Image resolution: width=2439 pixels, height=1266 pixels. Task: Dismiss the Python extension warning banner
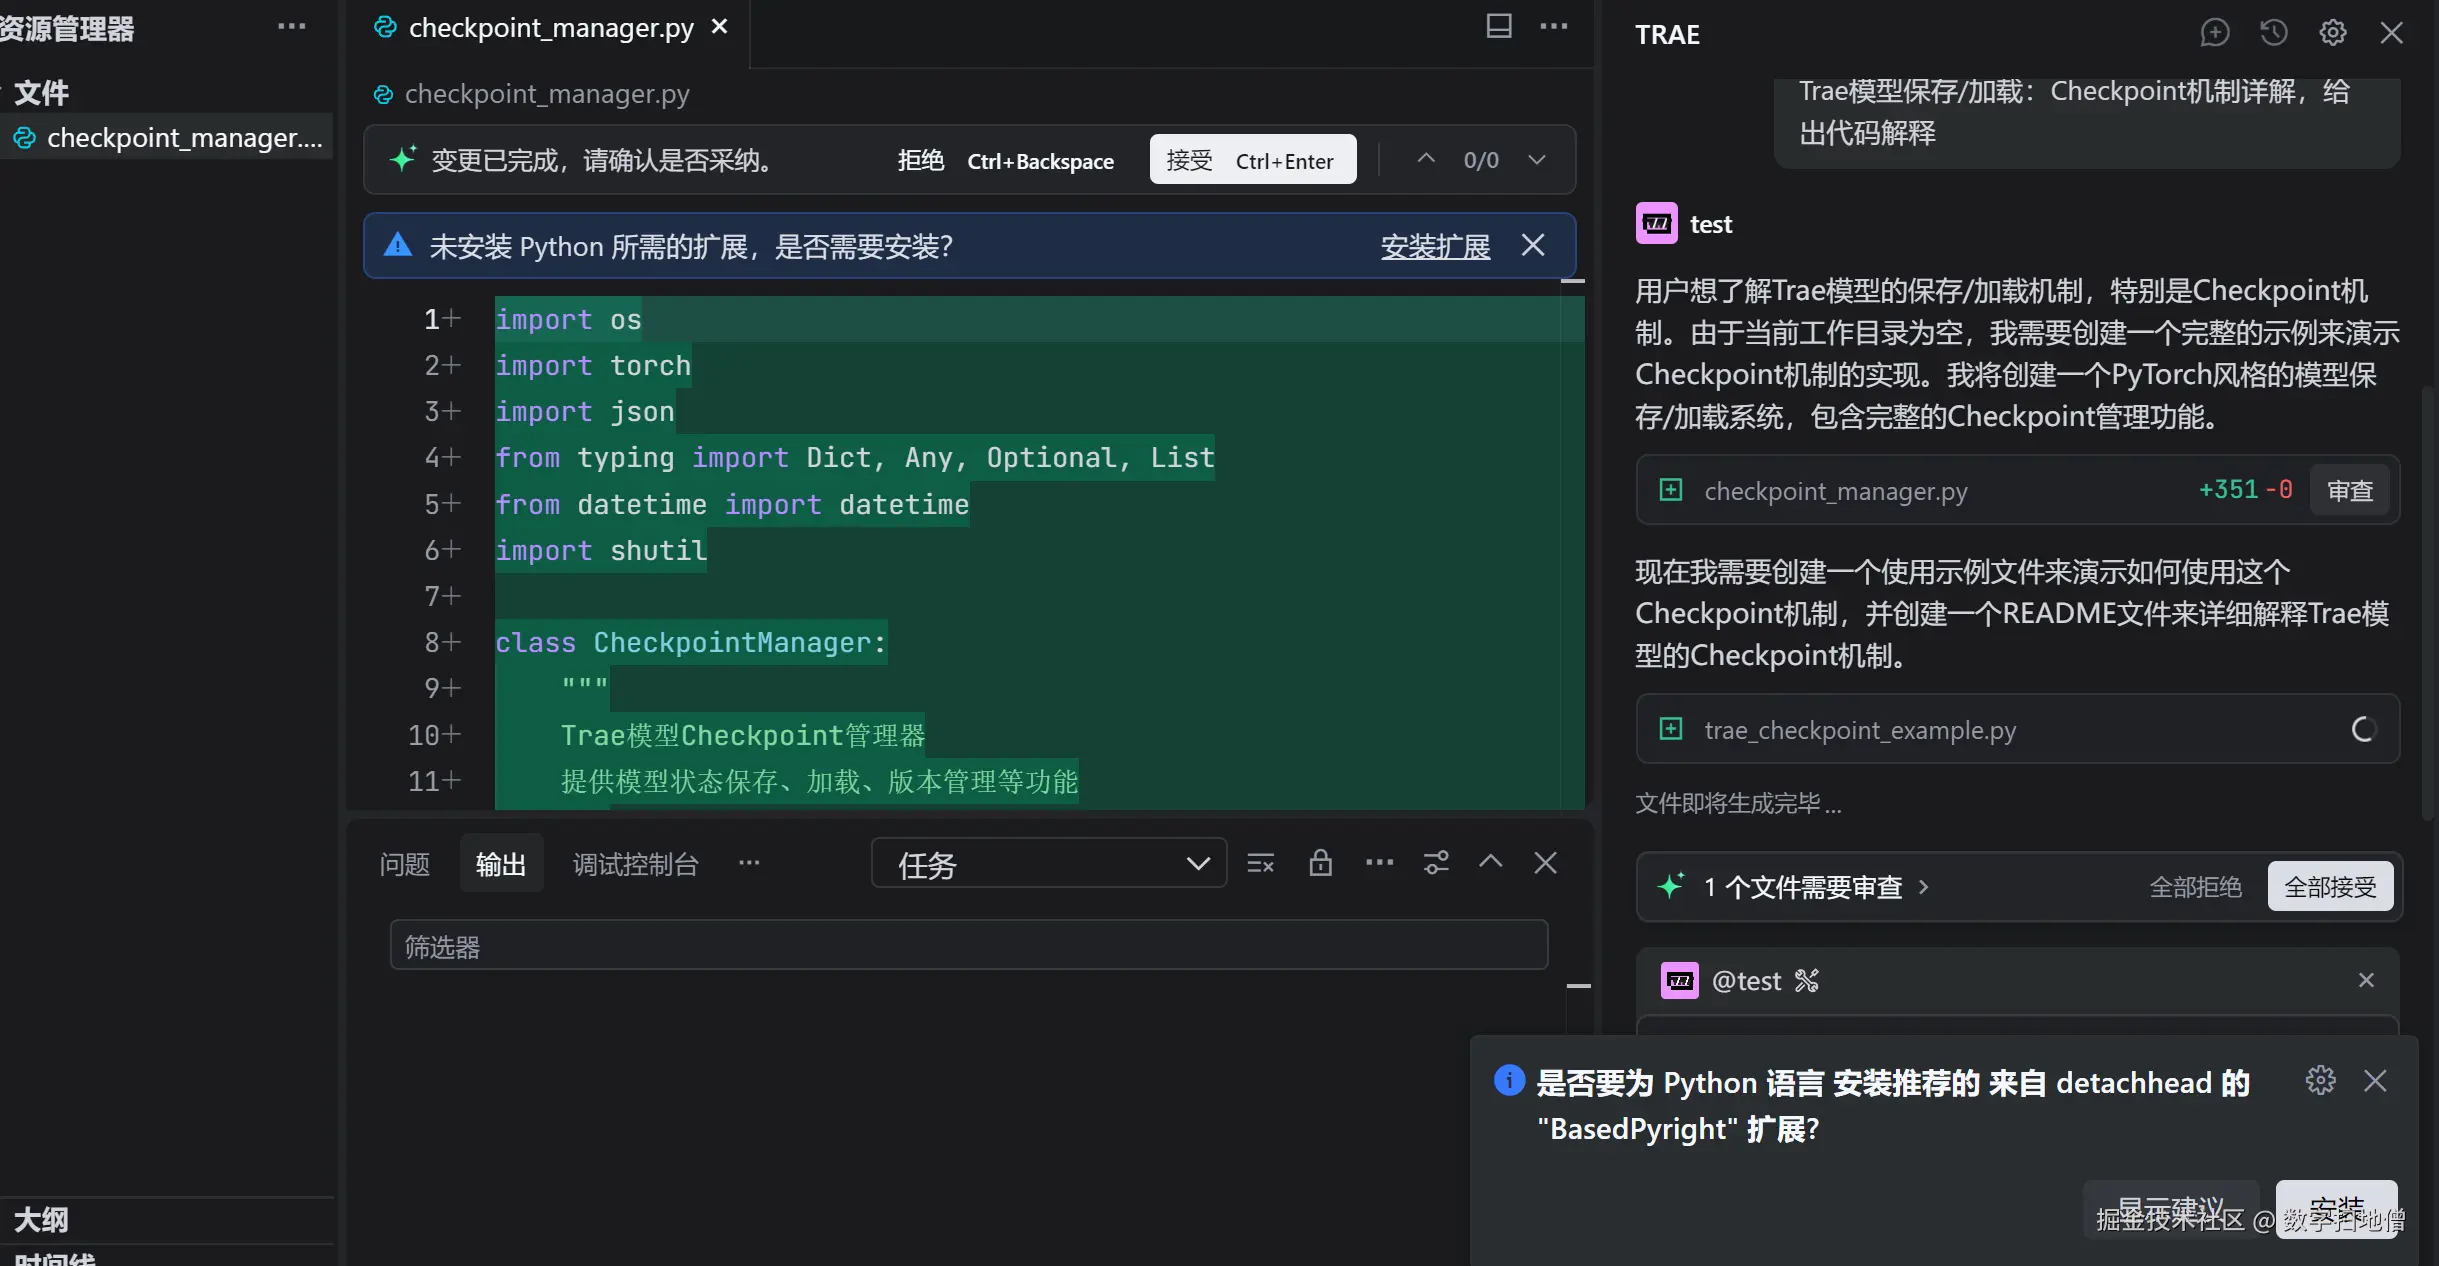[1532, 245]
